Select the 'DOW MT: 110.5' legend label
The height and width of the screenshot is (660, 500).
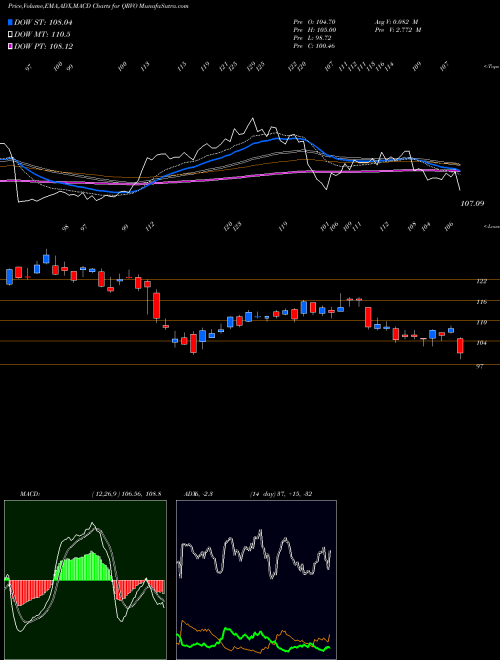[43, 35]
